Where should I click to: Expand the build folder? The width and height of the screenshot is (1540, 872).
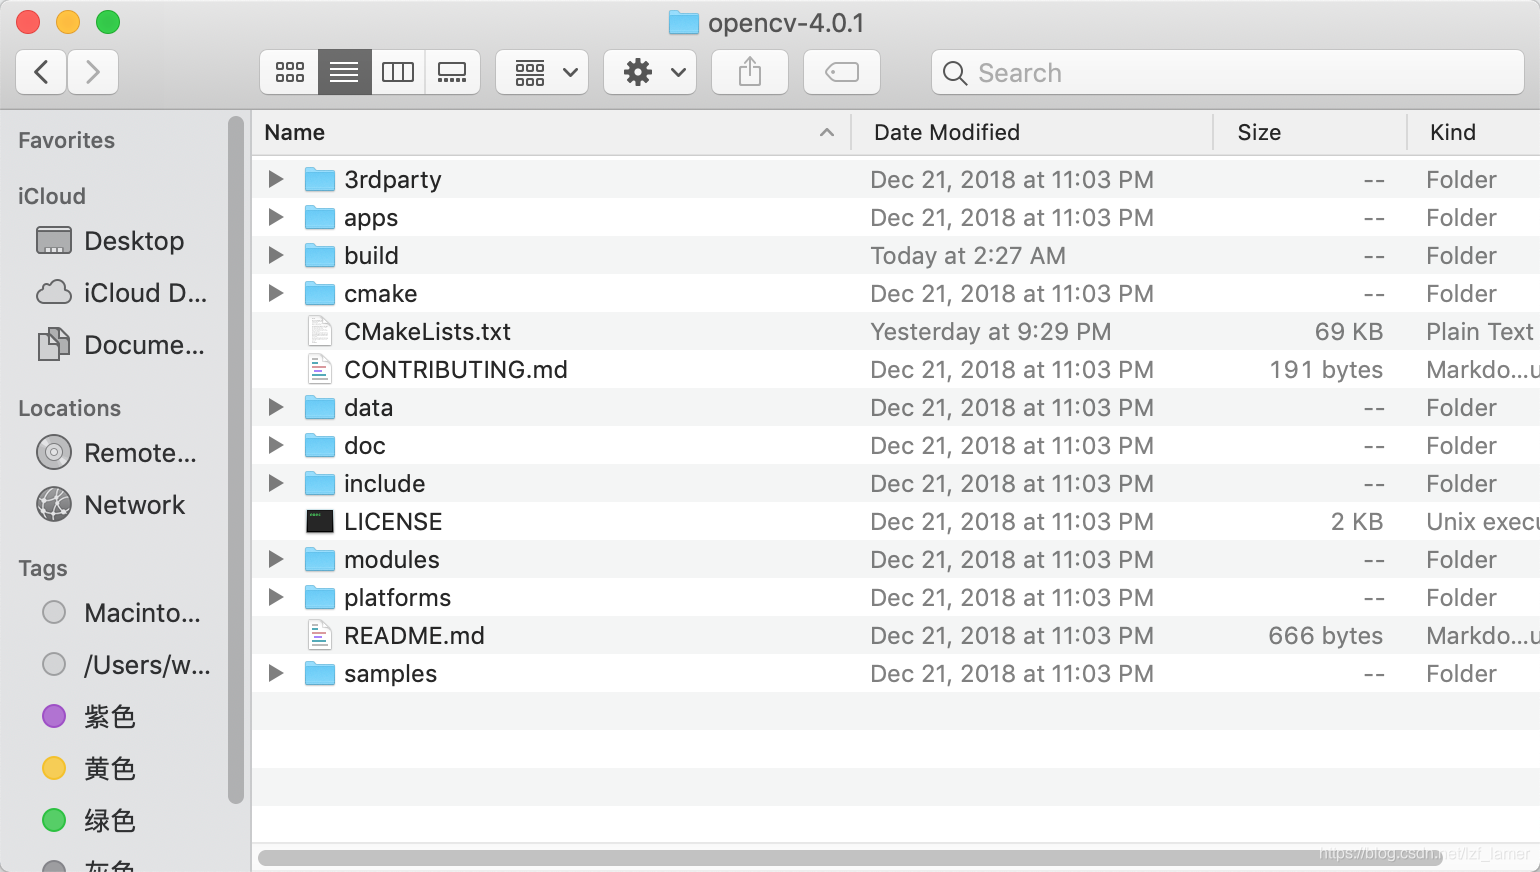pos(276,255)
